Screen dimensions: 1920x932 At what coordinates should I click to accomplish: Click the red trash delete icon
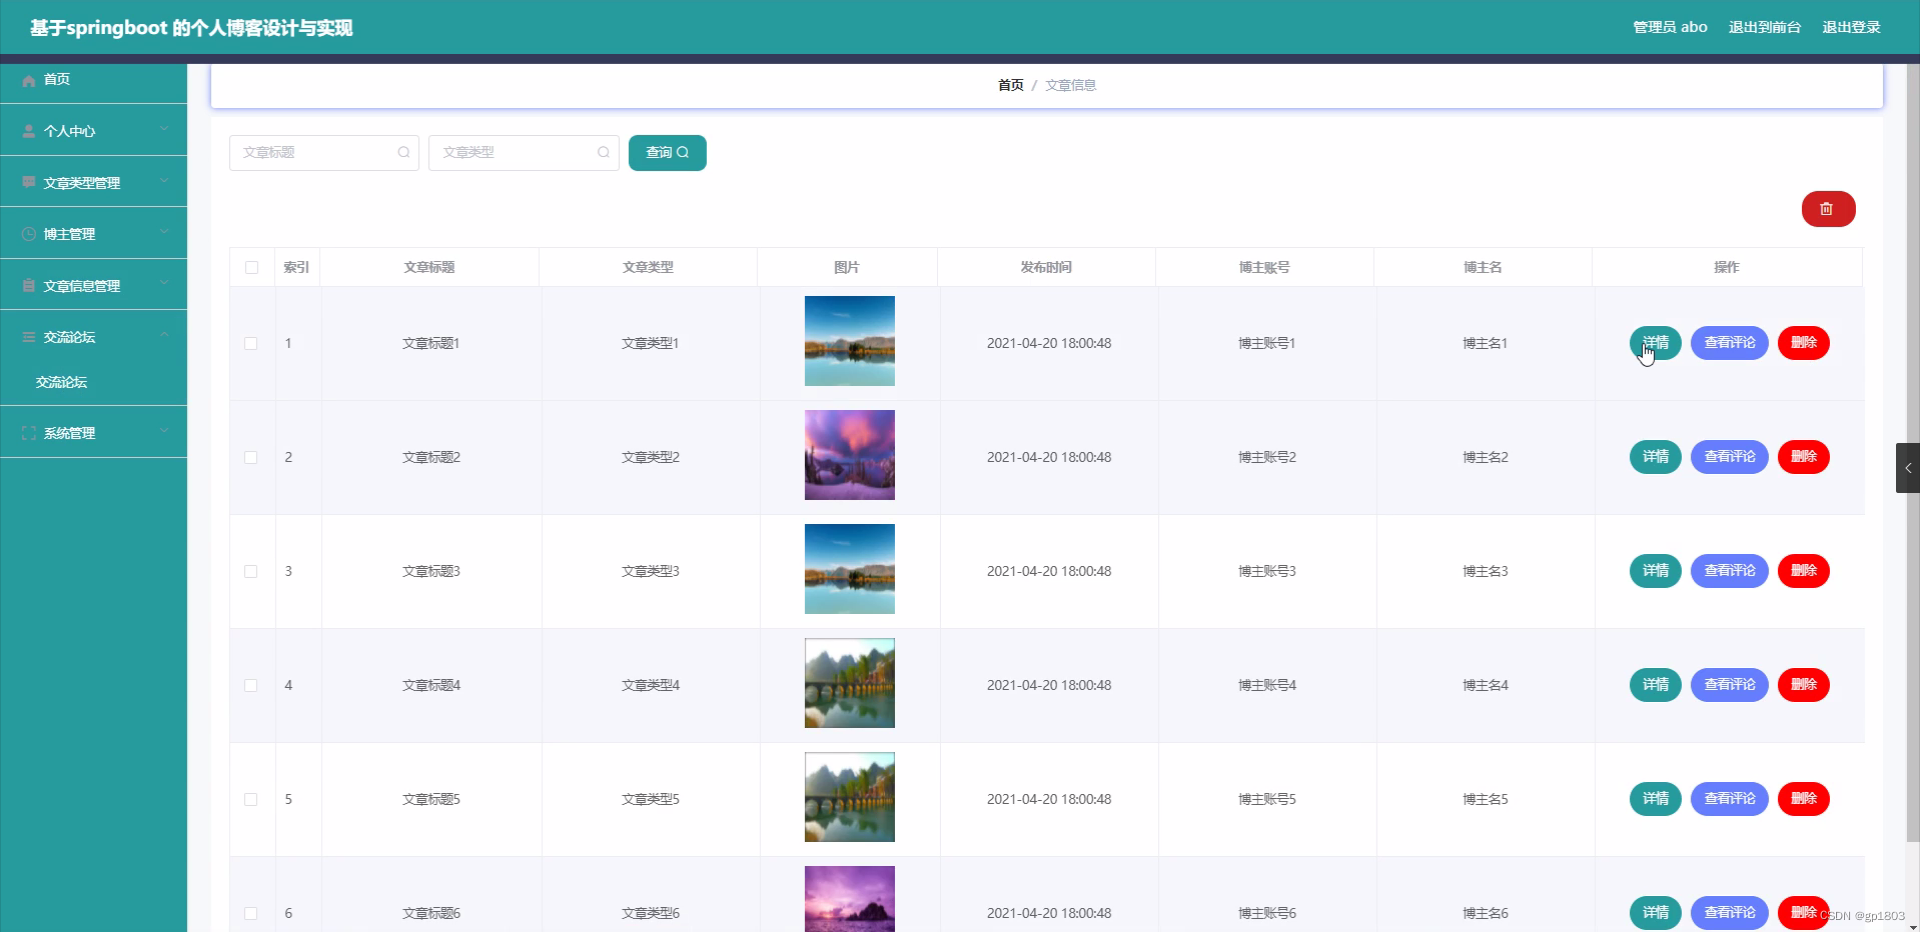tap(1828, 209)
